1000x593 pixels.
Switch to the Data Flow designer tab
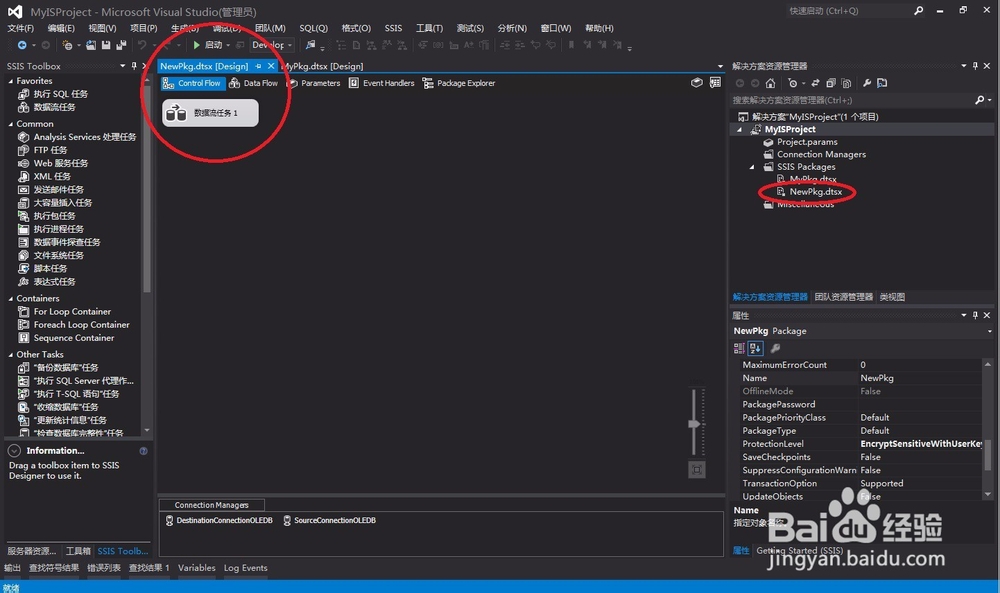(253, 83)
